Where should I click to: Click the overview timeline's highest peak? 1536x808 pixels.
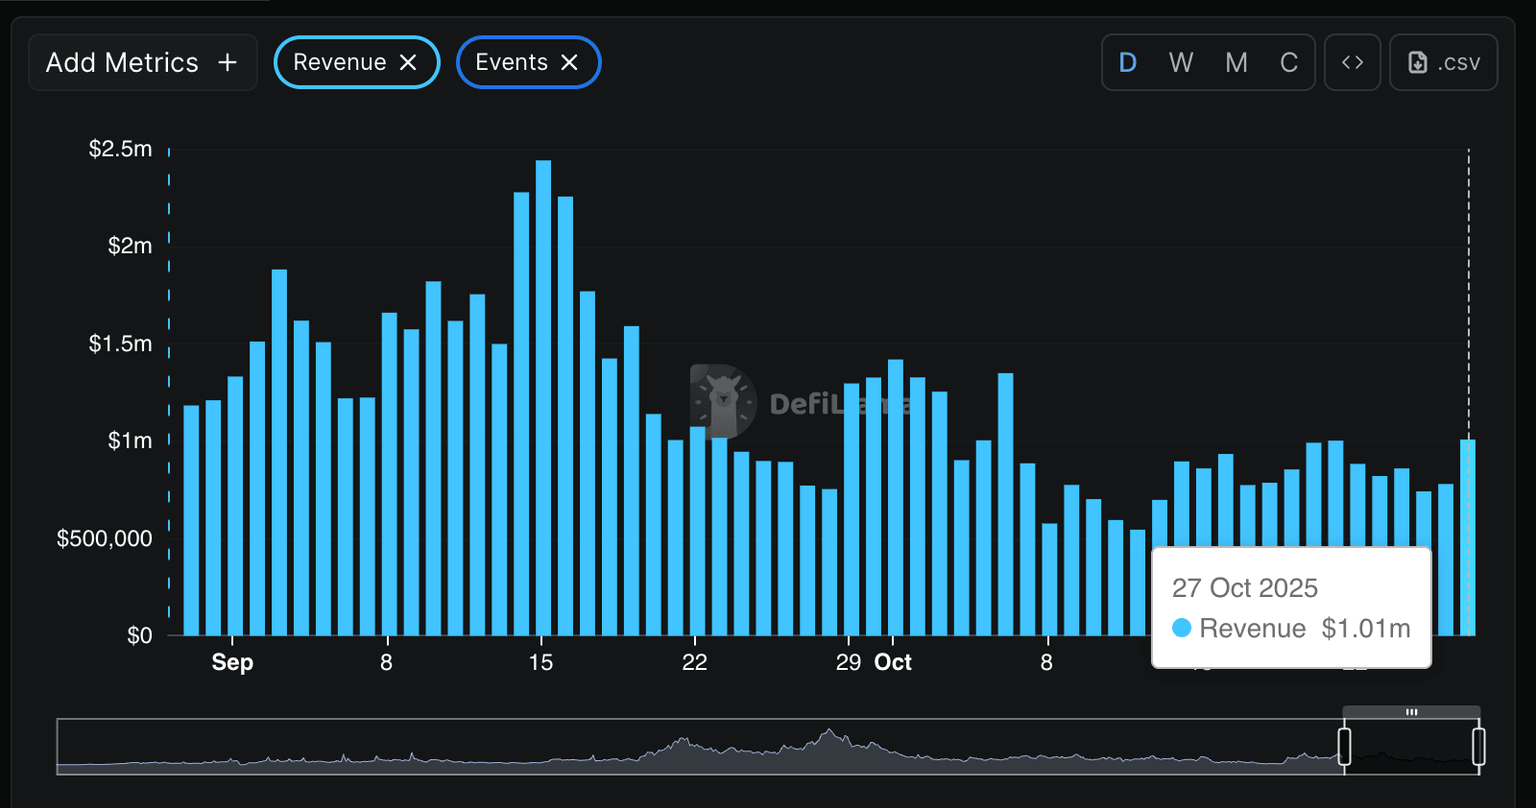pos(829,733)
